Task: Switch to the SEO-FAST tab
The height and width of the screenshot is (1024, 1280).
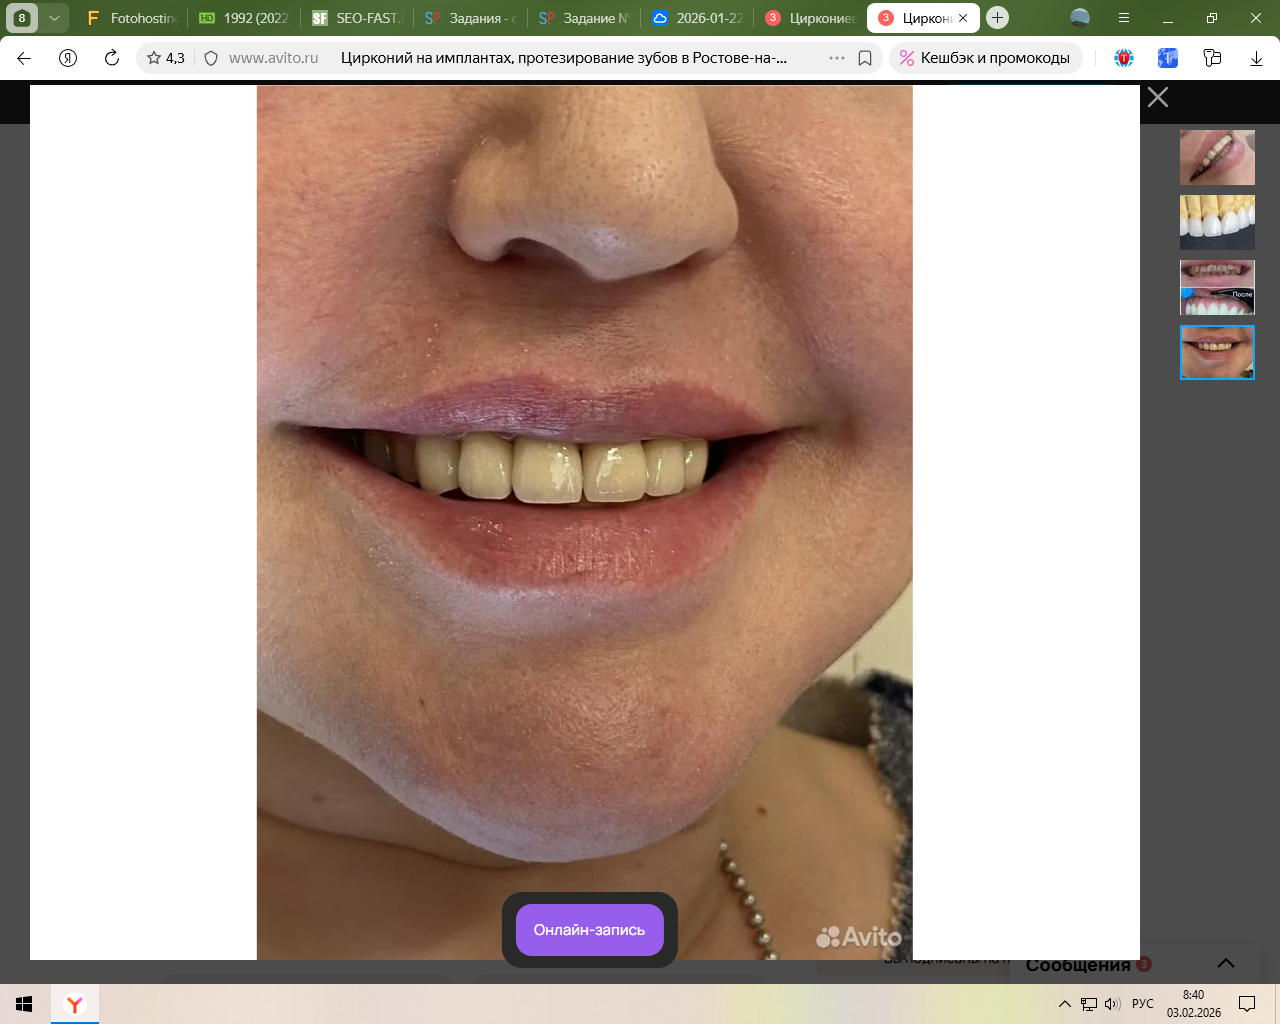Action: (357, 18)
